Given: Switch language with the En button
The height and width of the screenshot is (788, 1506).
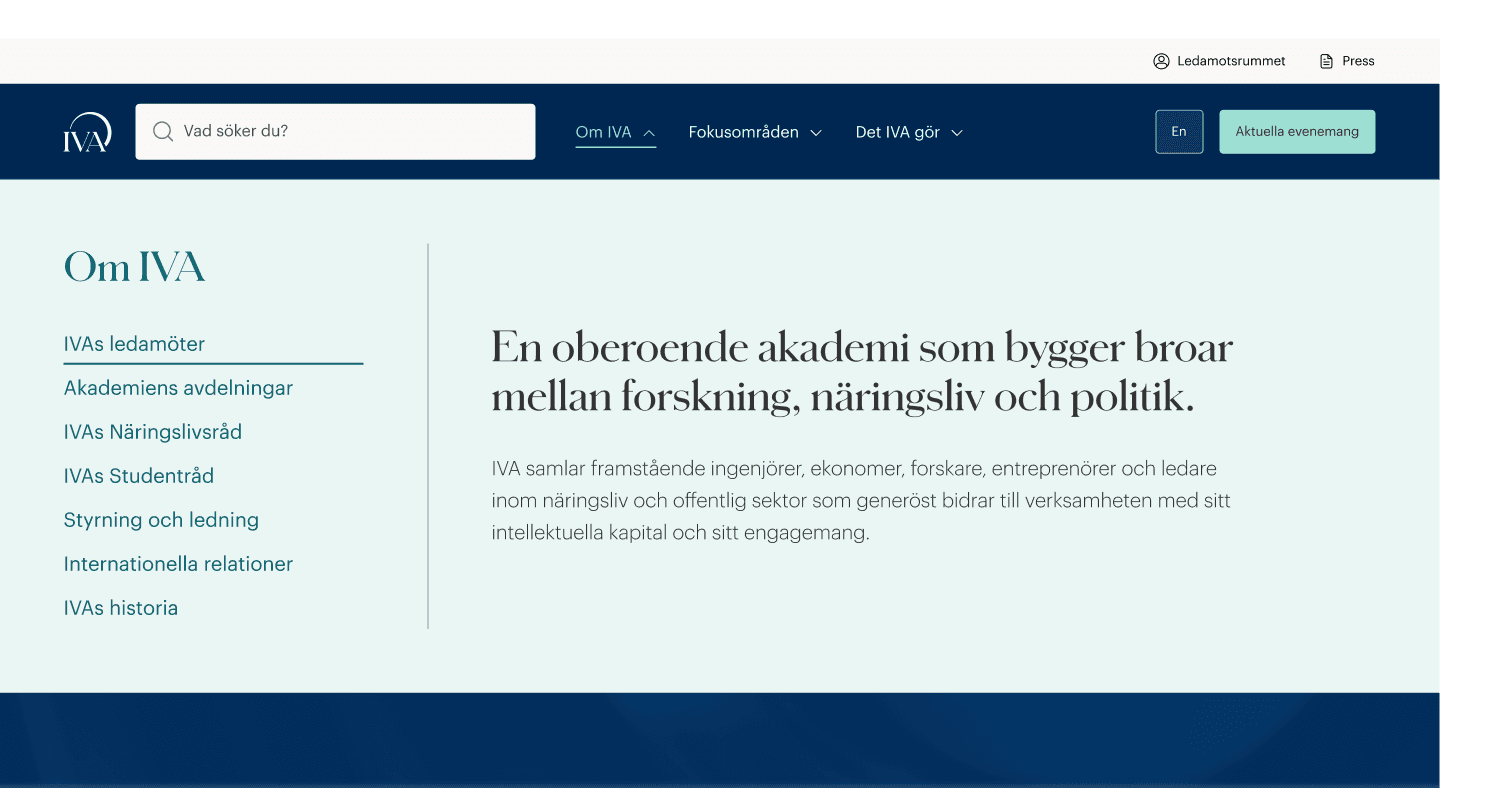Looking at the screenshot, I should click(x=1179, y=132).
